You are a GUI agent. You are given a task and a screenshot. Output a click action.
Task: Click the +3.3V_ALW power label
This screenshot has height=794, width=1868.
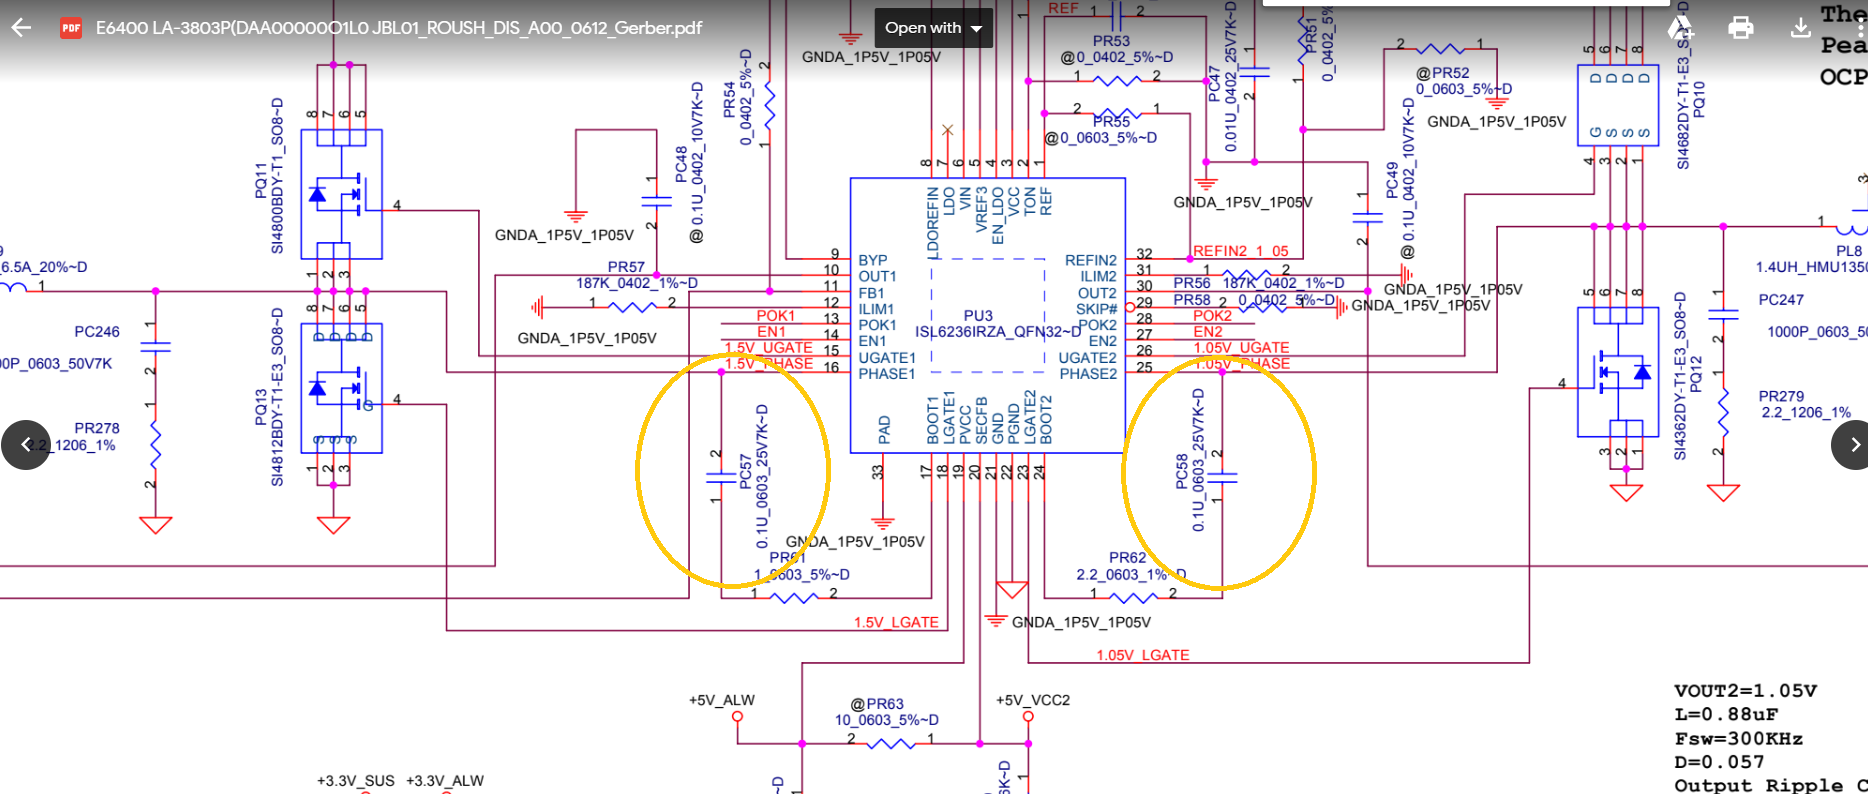[x=445, y=781]
